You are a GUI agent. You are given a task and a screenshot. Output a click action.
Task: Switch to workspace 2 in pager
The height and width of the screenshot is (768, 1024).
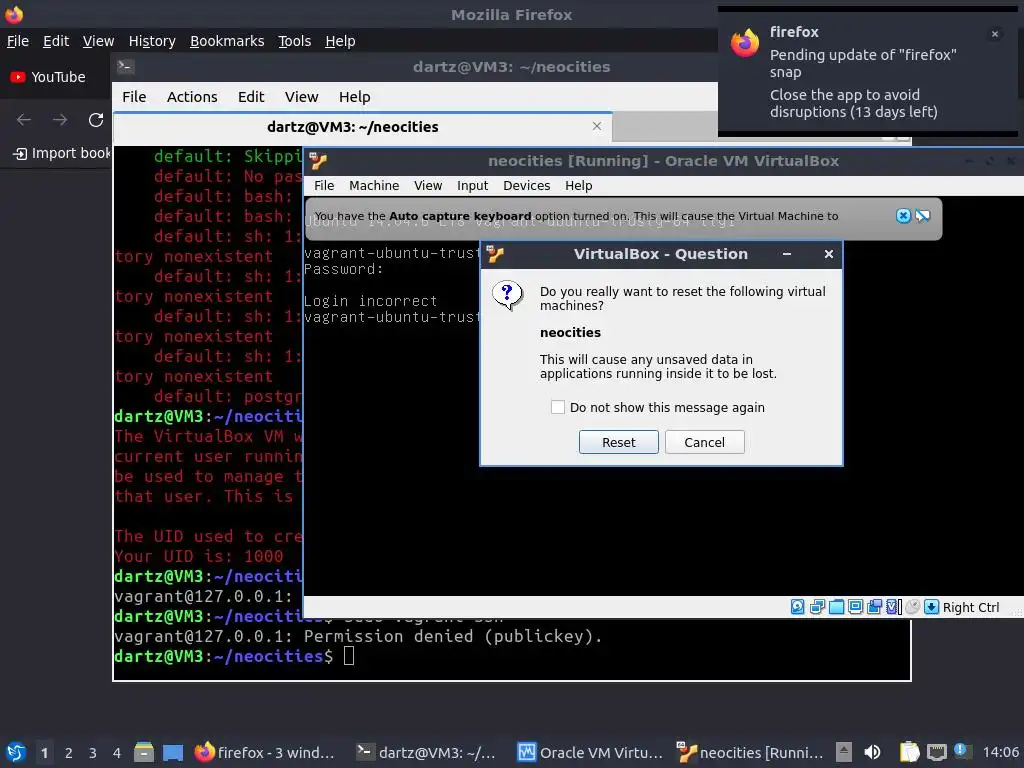[x=69, y=752]
